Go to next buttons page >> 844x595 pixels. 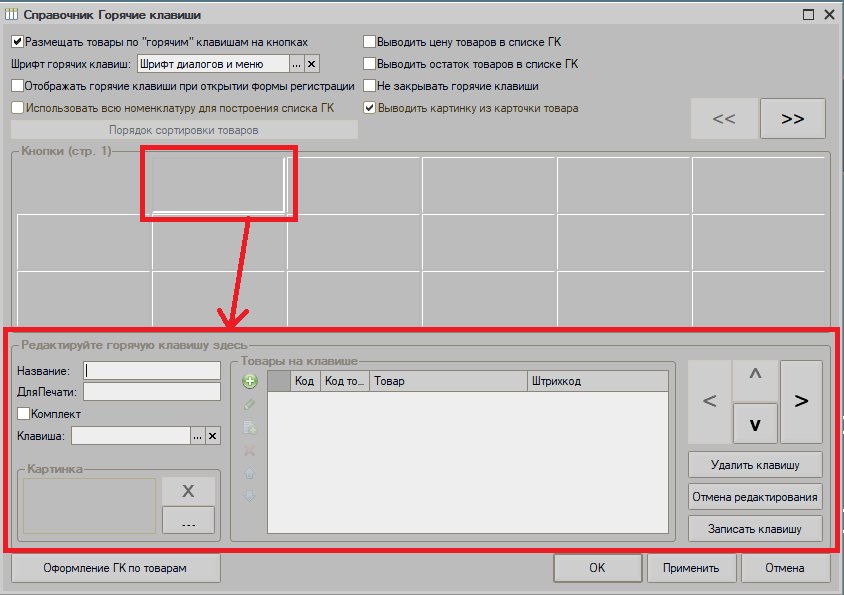[x=792, y=118]
